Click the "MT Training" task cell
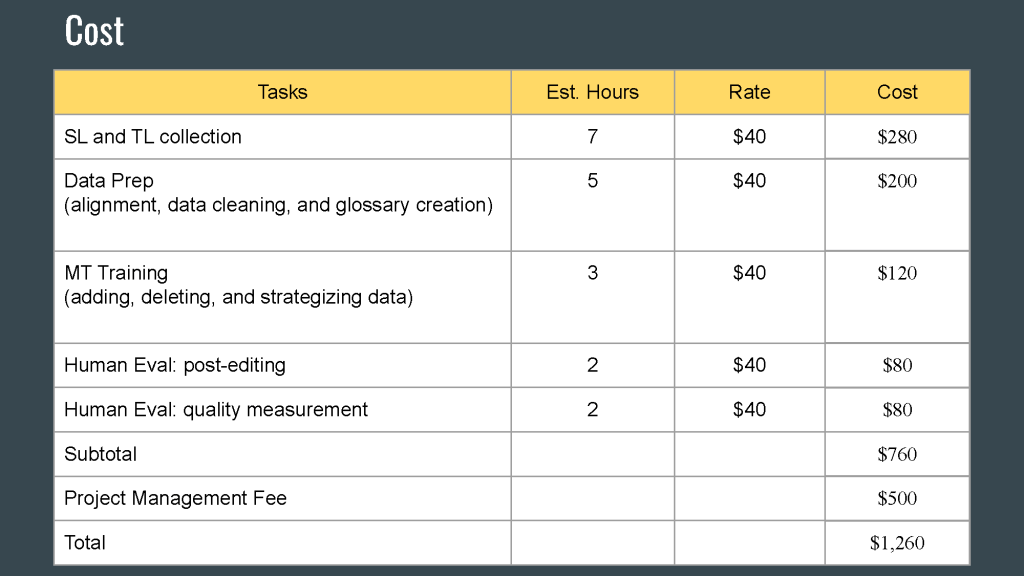 (238, 285)
